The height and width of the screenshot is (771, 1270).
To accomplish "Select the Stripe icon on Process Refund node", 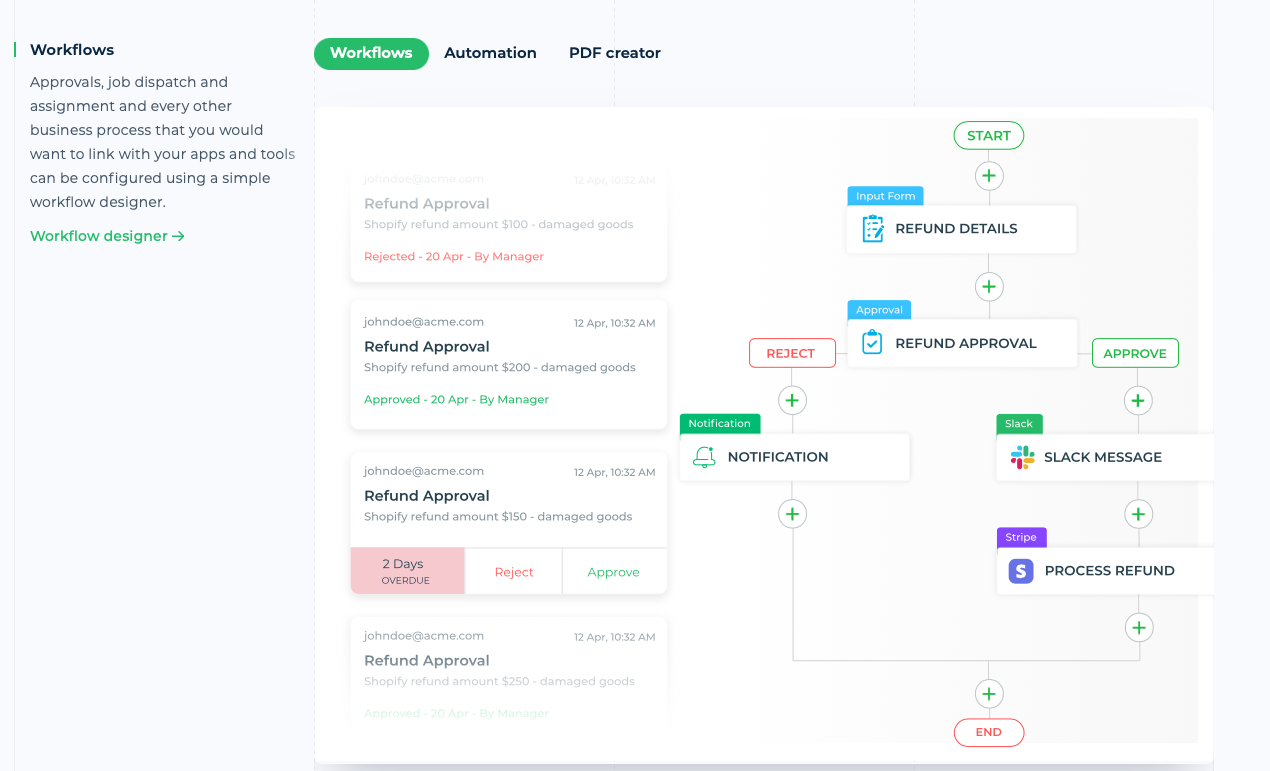I will click(1019, 570).
